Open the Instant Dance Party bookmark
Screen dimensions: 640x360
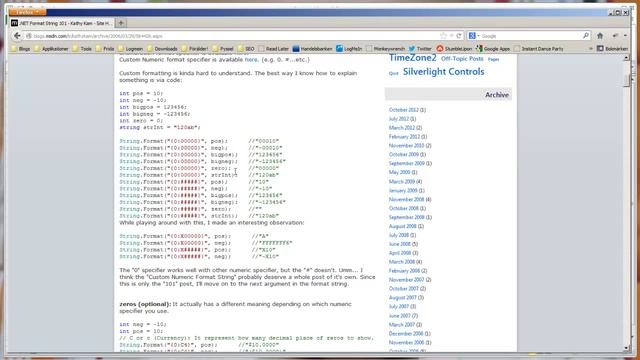click(x=538, y=49)
